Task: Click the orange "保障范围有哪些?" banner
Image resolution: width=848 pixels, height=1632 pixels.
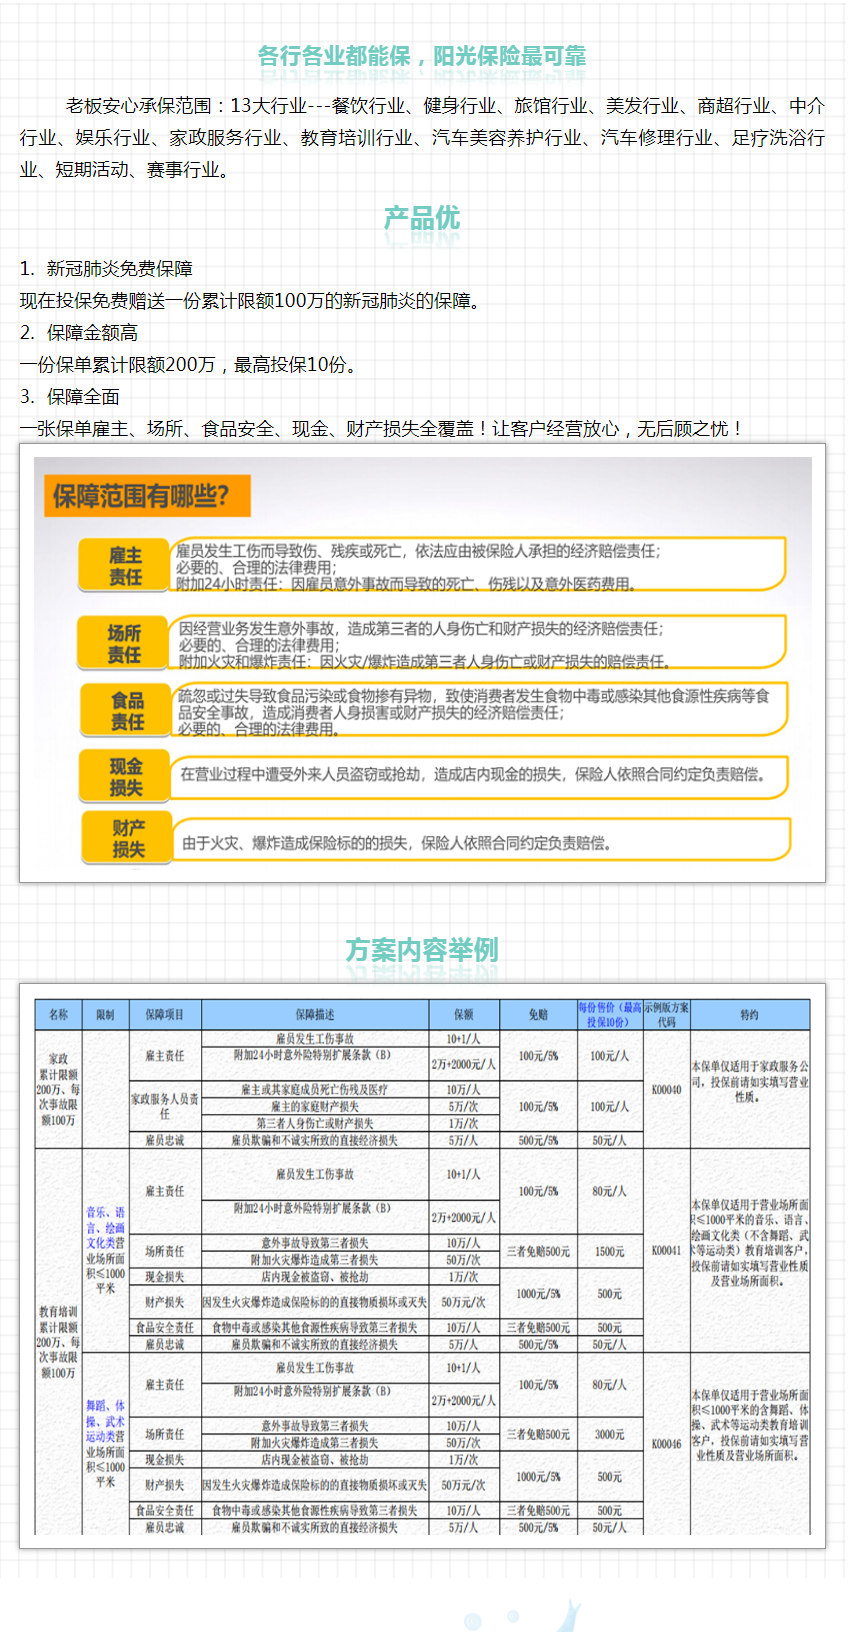Action: 146,496
